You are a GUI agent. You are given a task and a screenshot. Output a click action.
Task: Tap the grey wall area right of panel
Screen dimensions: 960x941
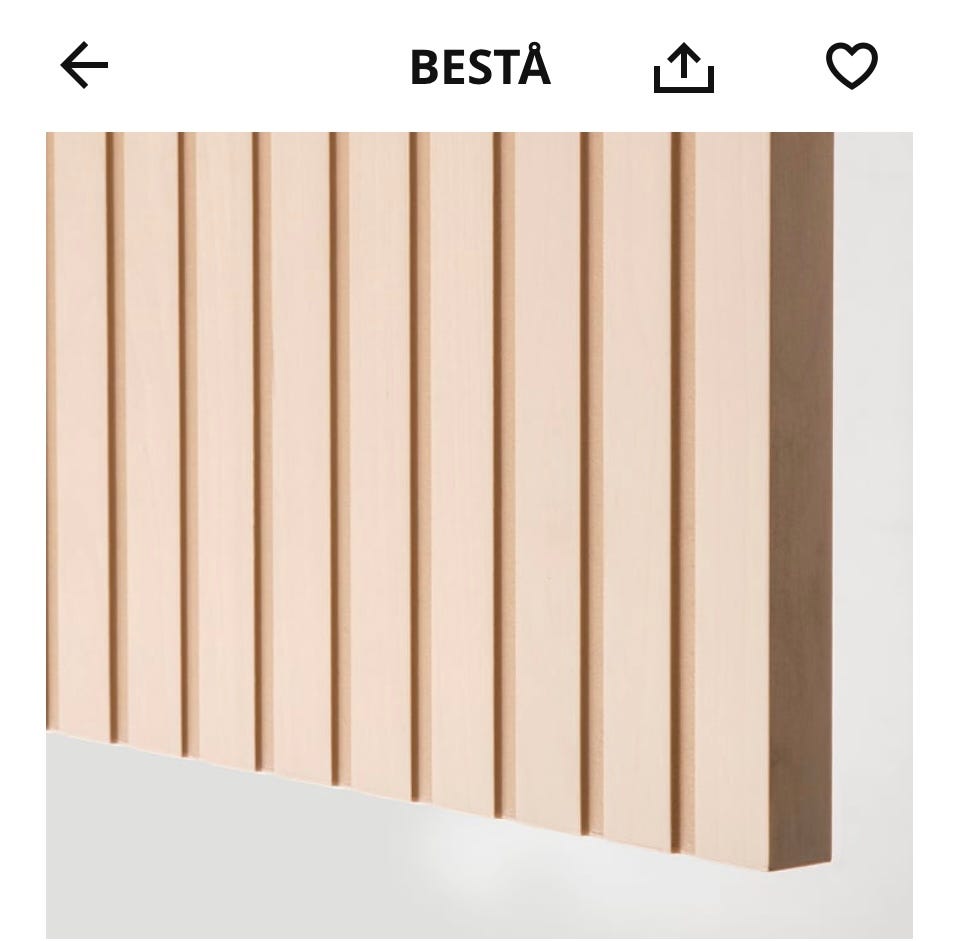874,490
